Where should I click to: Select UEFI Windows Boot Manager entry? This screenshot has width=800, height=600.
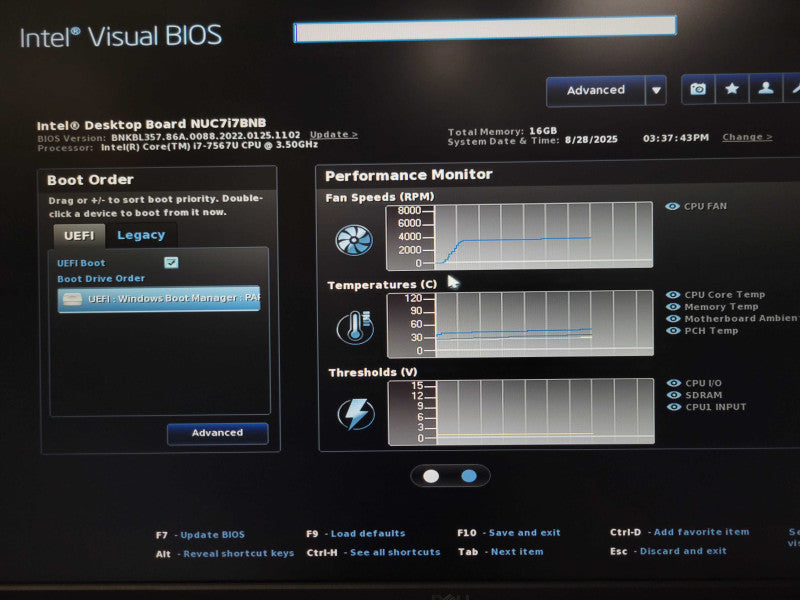coord(159,298)
